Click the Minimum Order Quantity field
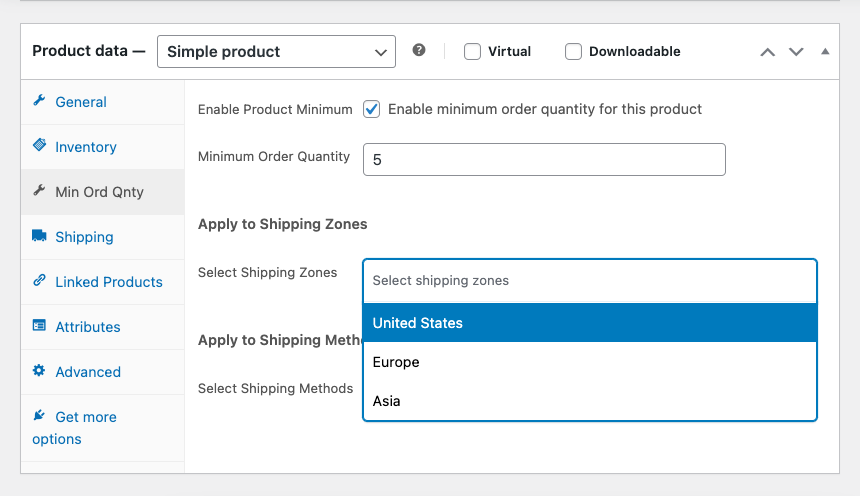860x496 pixels. click(x=544, y=159)
